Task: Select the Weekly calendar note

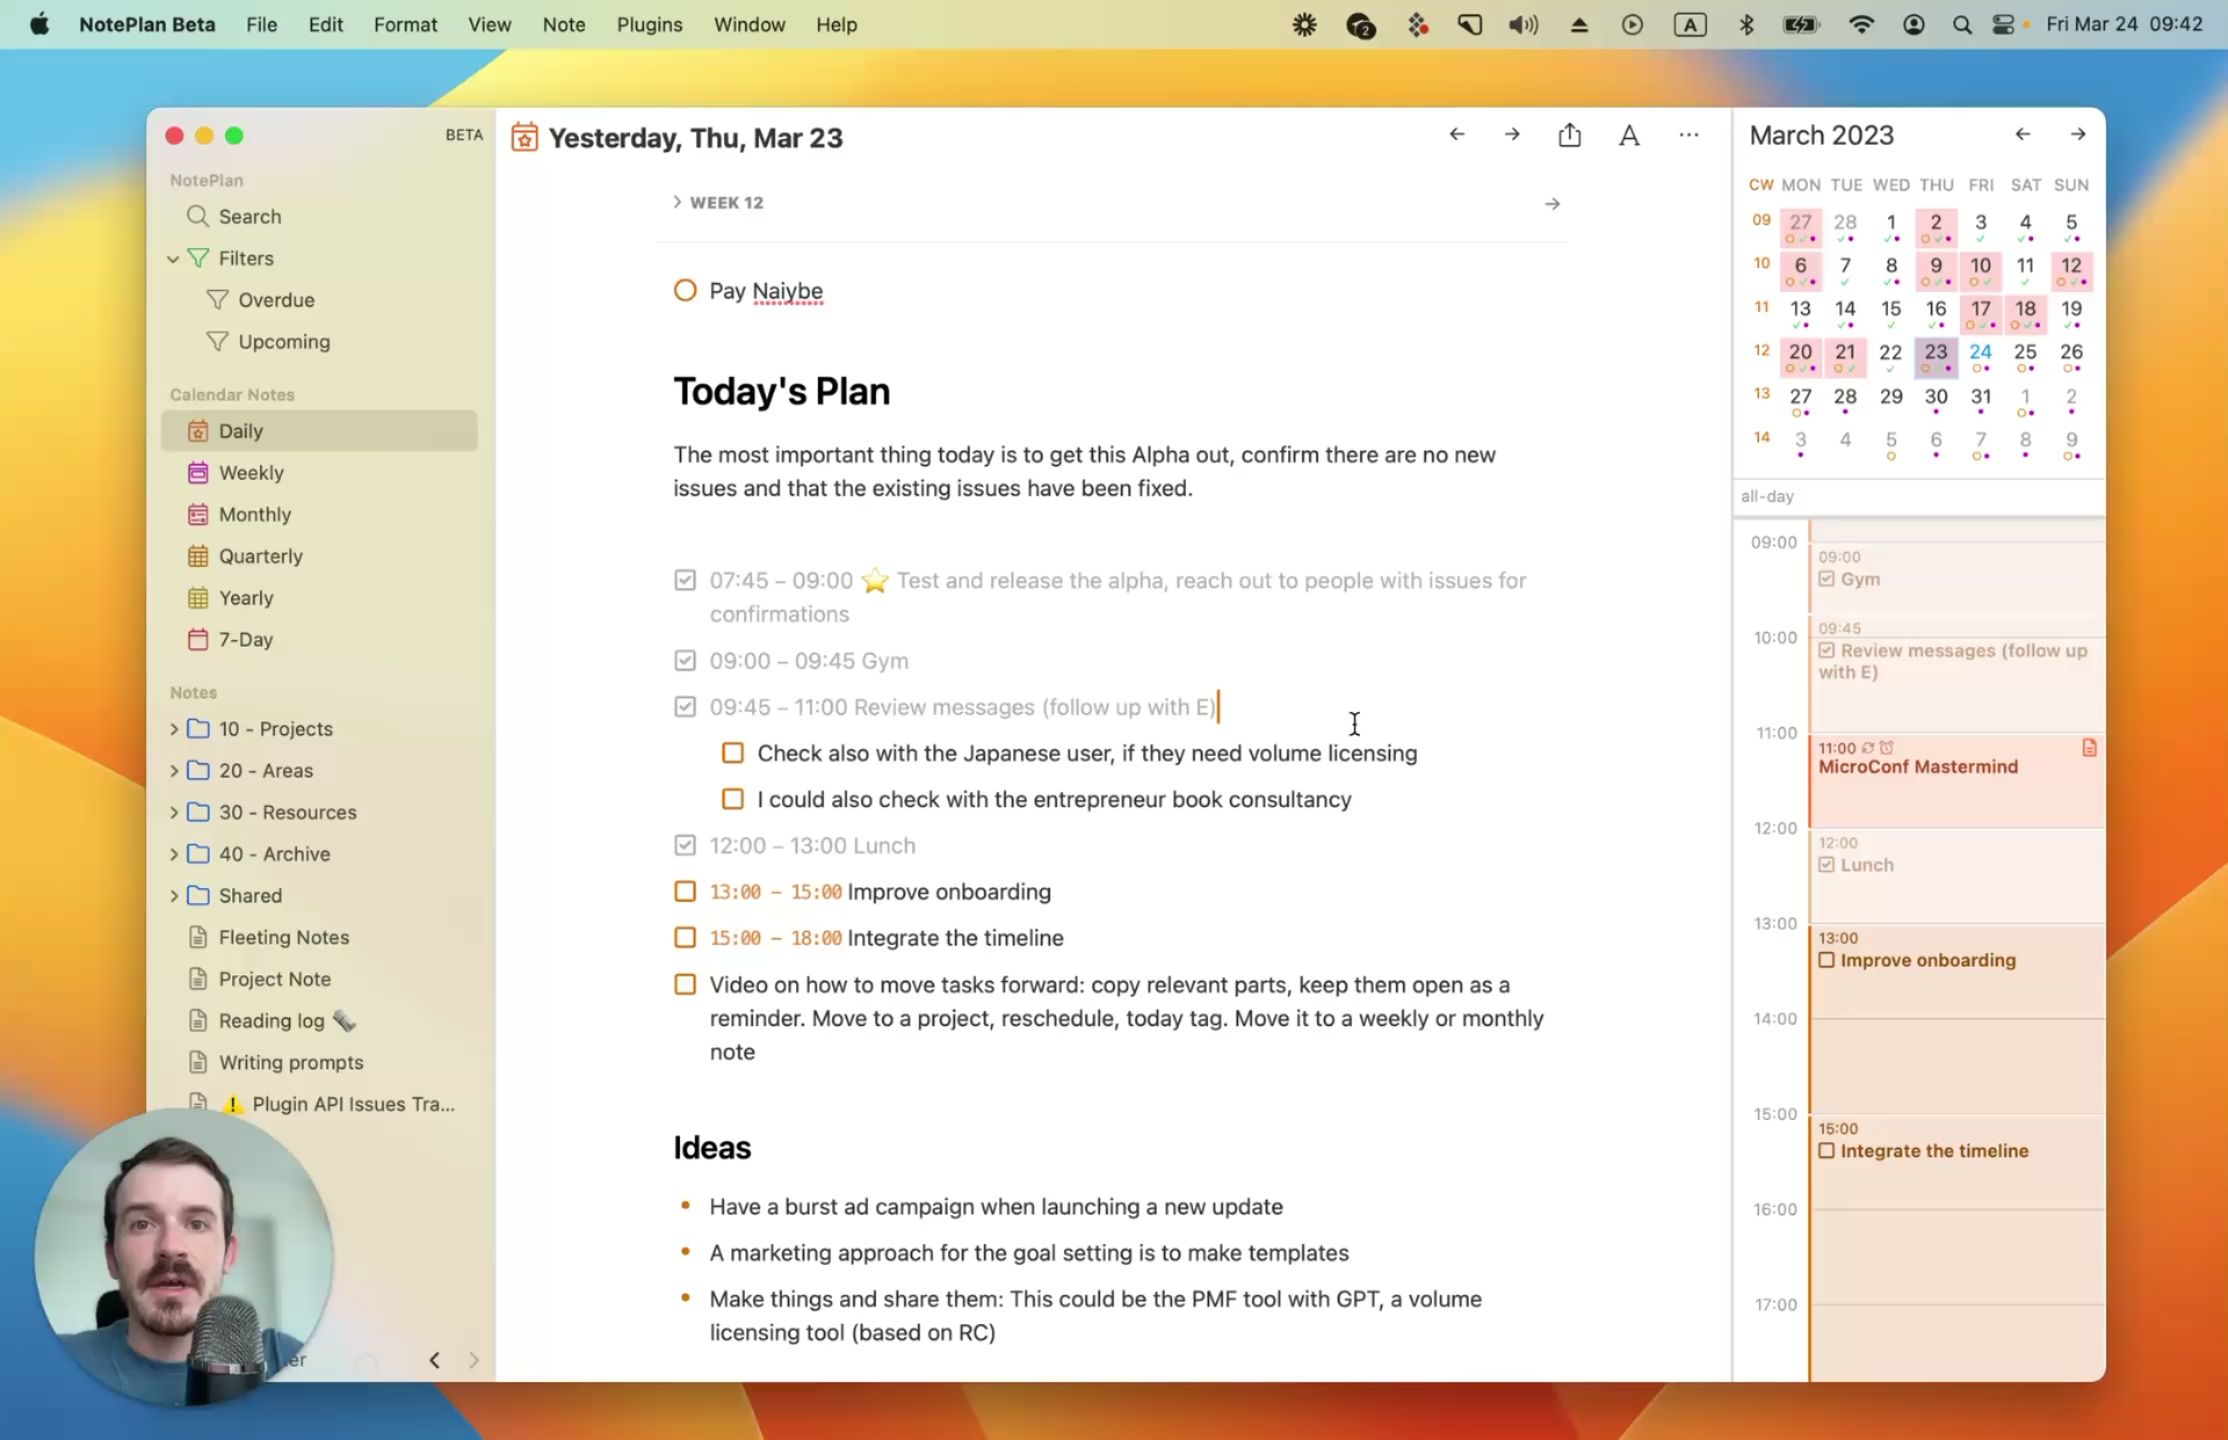Action: click(250, 472)
